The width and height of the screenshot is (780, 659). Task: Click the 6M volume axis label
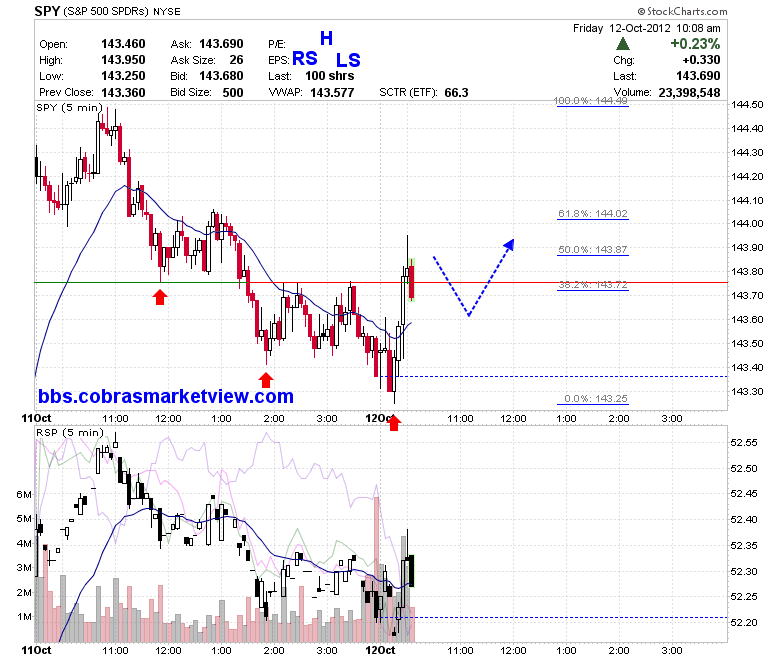(24, 494)
